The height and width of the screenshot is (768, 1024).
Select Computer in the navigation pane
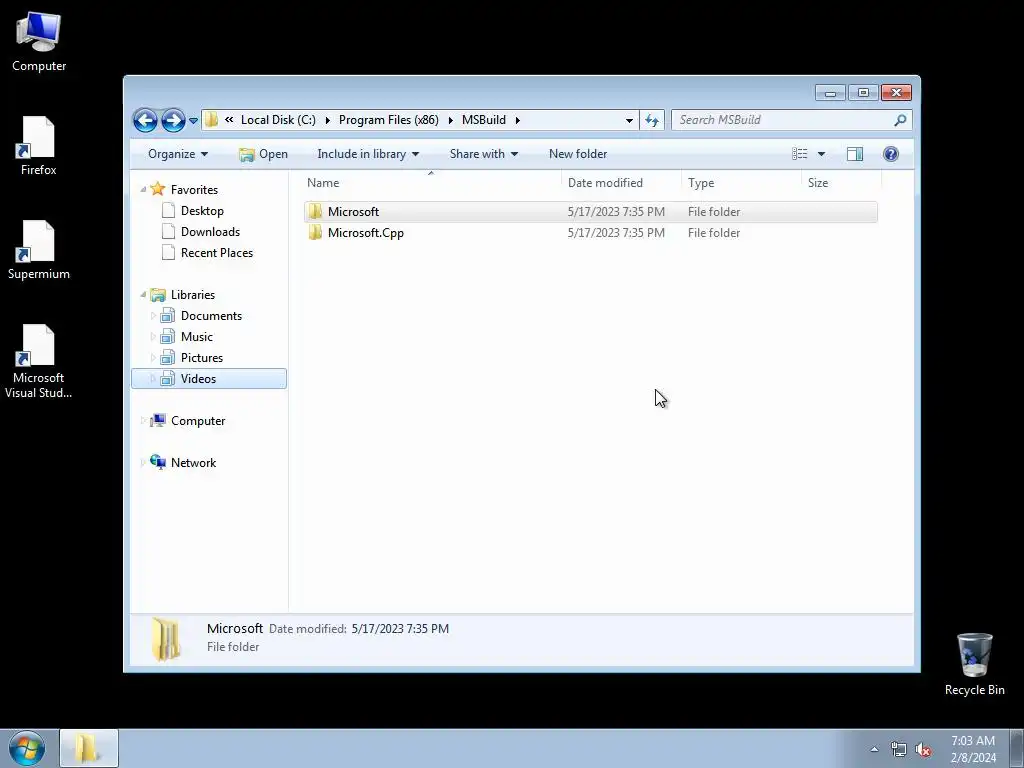click(198, 421)
